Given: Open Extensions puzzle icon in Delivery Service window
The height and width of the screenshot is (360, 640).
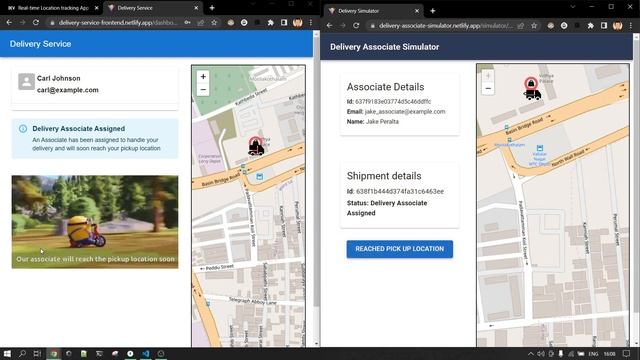Looking at the screenshot, I should (x=270, y=23).
